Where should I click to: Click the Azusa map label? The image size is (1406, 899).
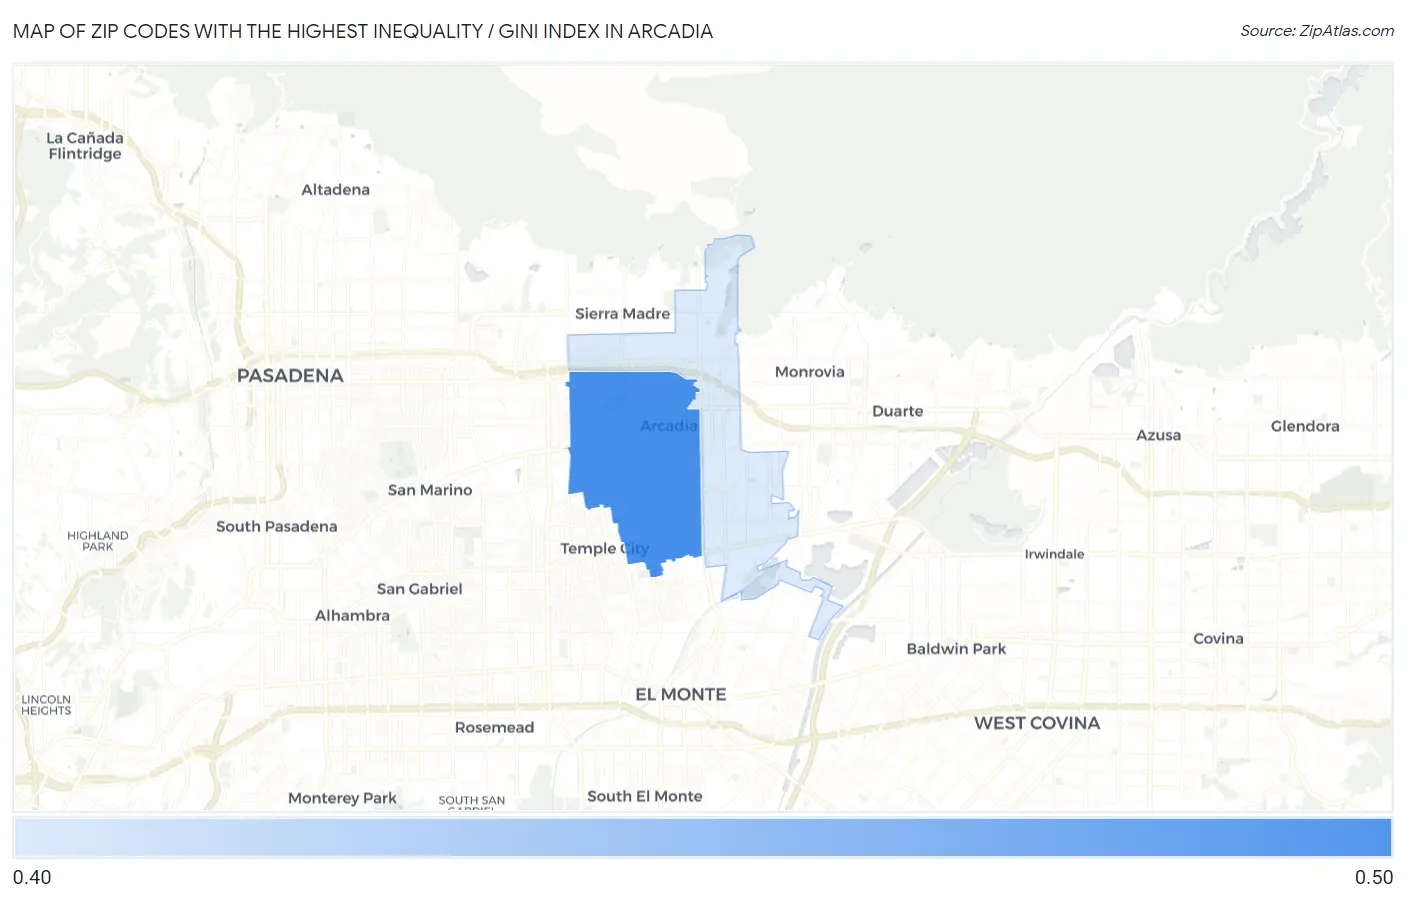tap(1158, 435)
